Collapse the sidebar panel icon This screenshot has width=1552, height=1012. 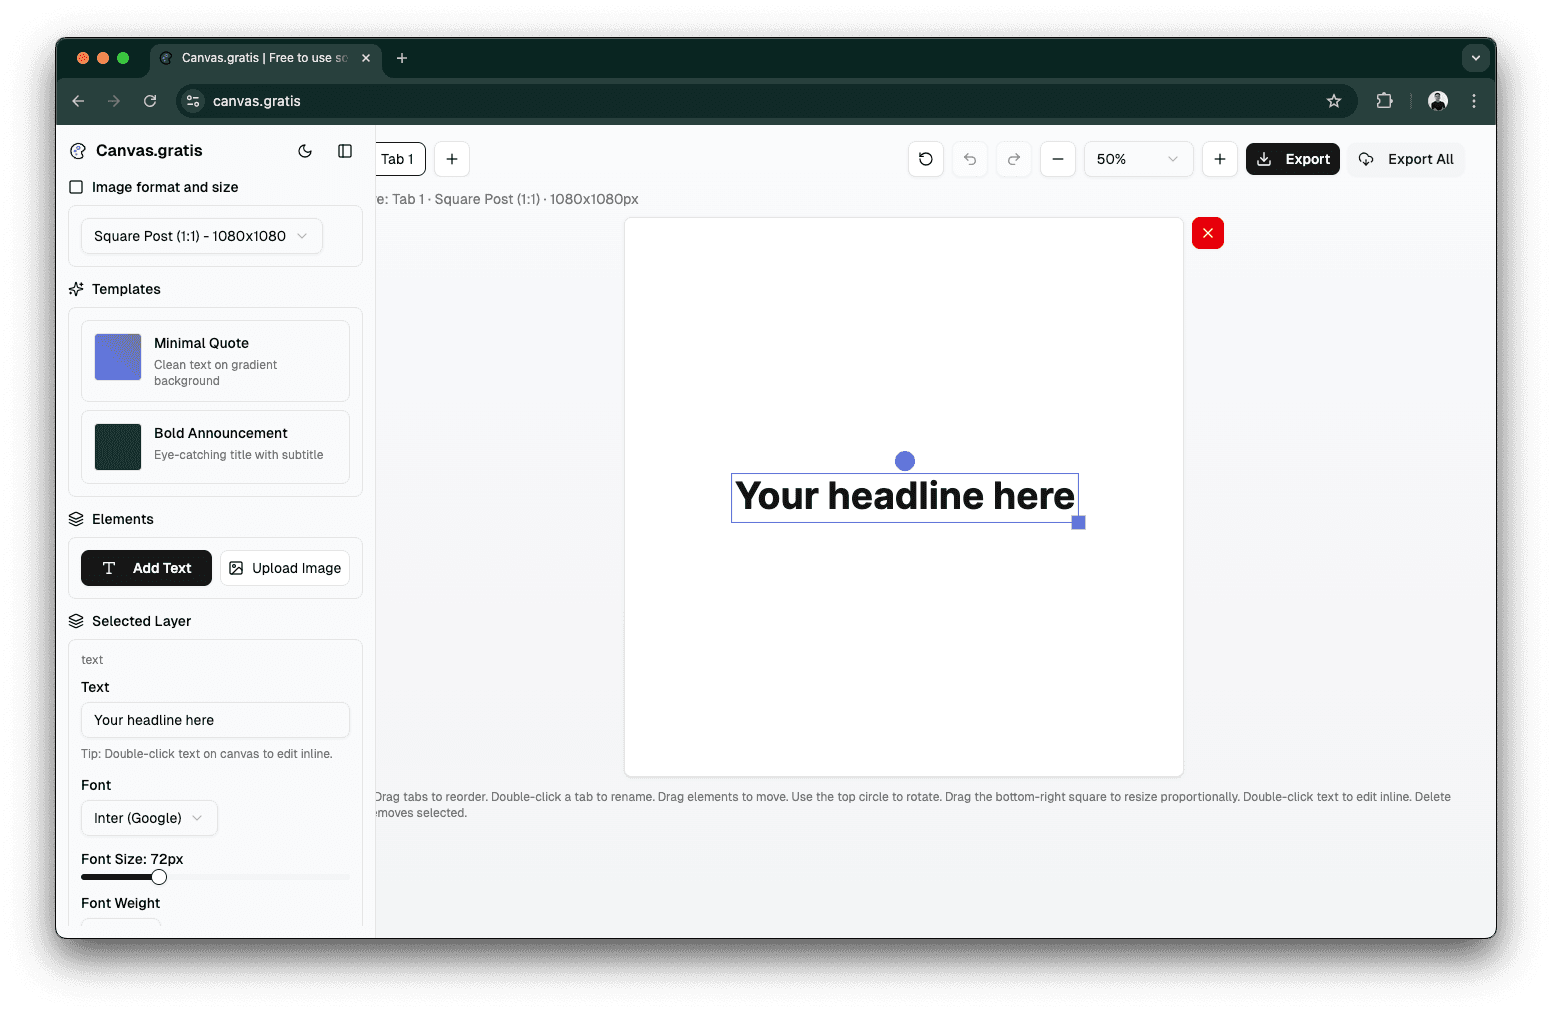(345, 151)
